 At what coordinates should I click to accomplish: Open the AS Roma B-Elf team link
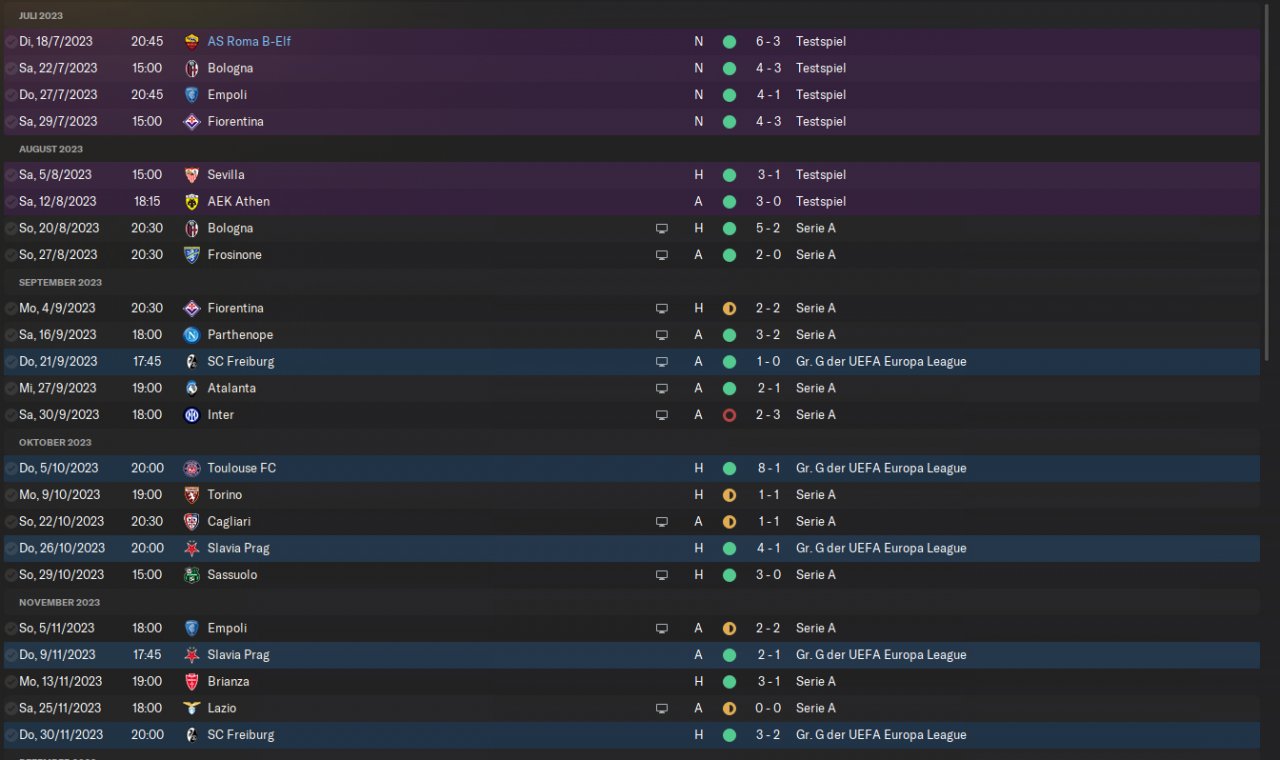pos(249,42)
